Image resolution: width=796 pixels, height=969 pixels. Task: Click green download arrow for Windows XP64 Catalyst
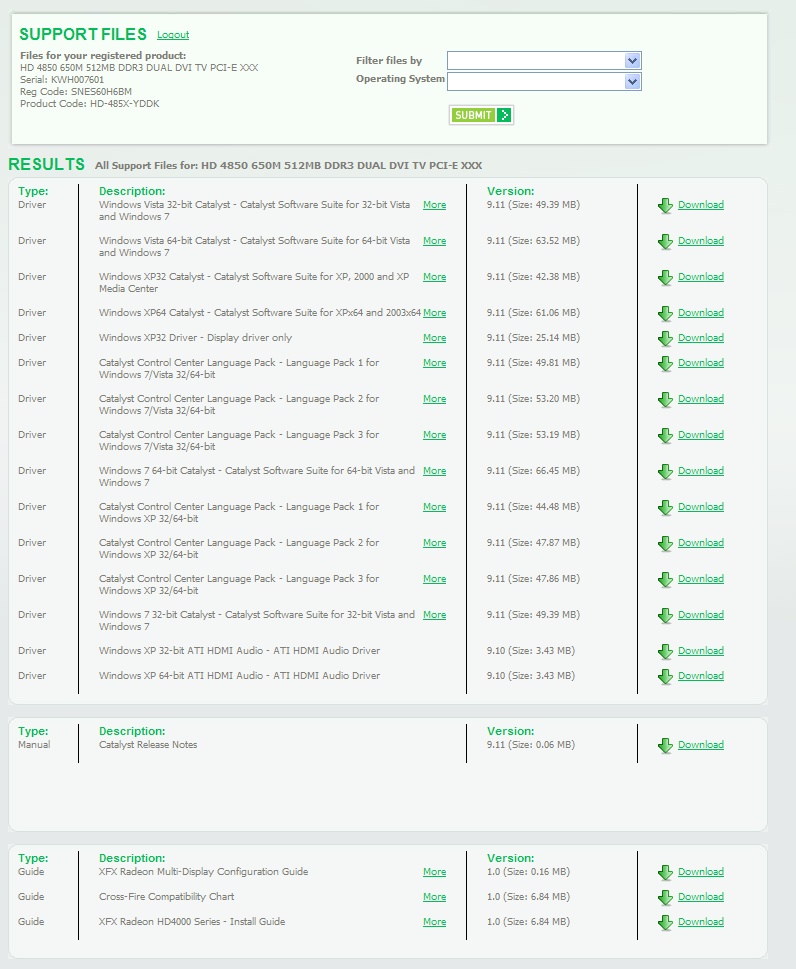point(666,313)
